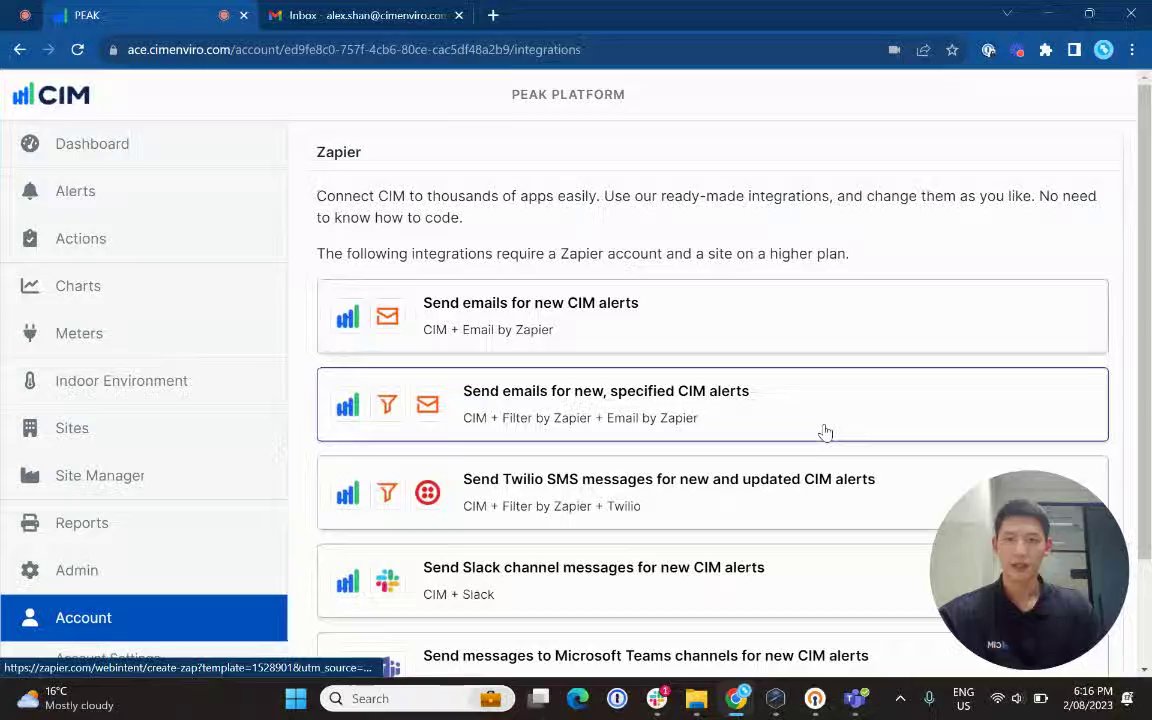Viewport: 1152px width, 720px height.
Task: Open File Explorer from taskbar
Action: coord(696,699)
